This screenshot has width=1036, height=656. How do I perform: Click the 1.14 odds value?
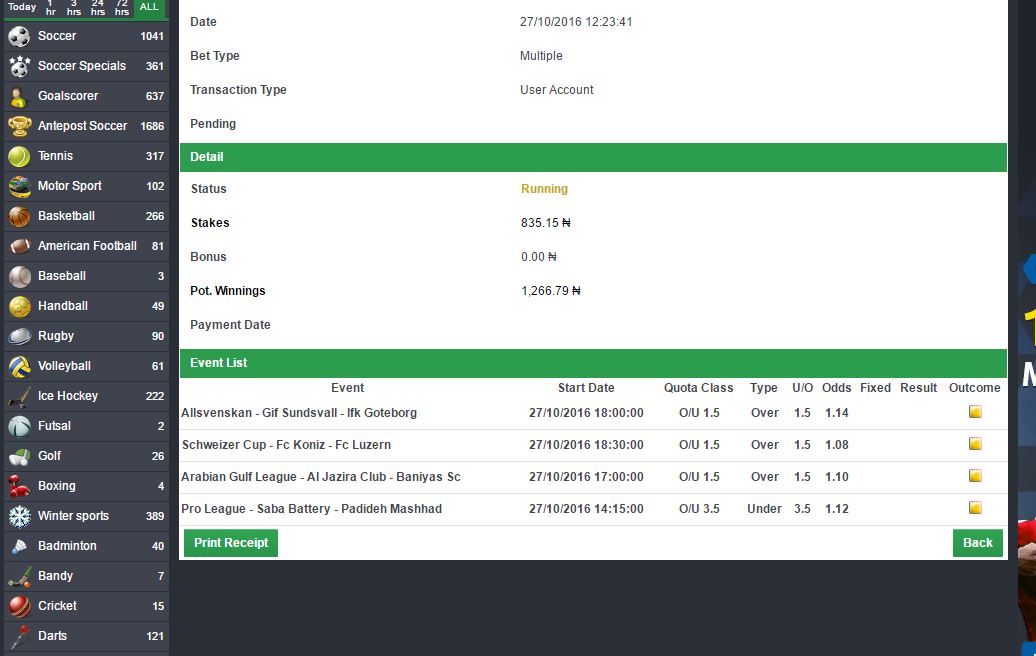836,413
